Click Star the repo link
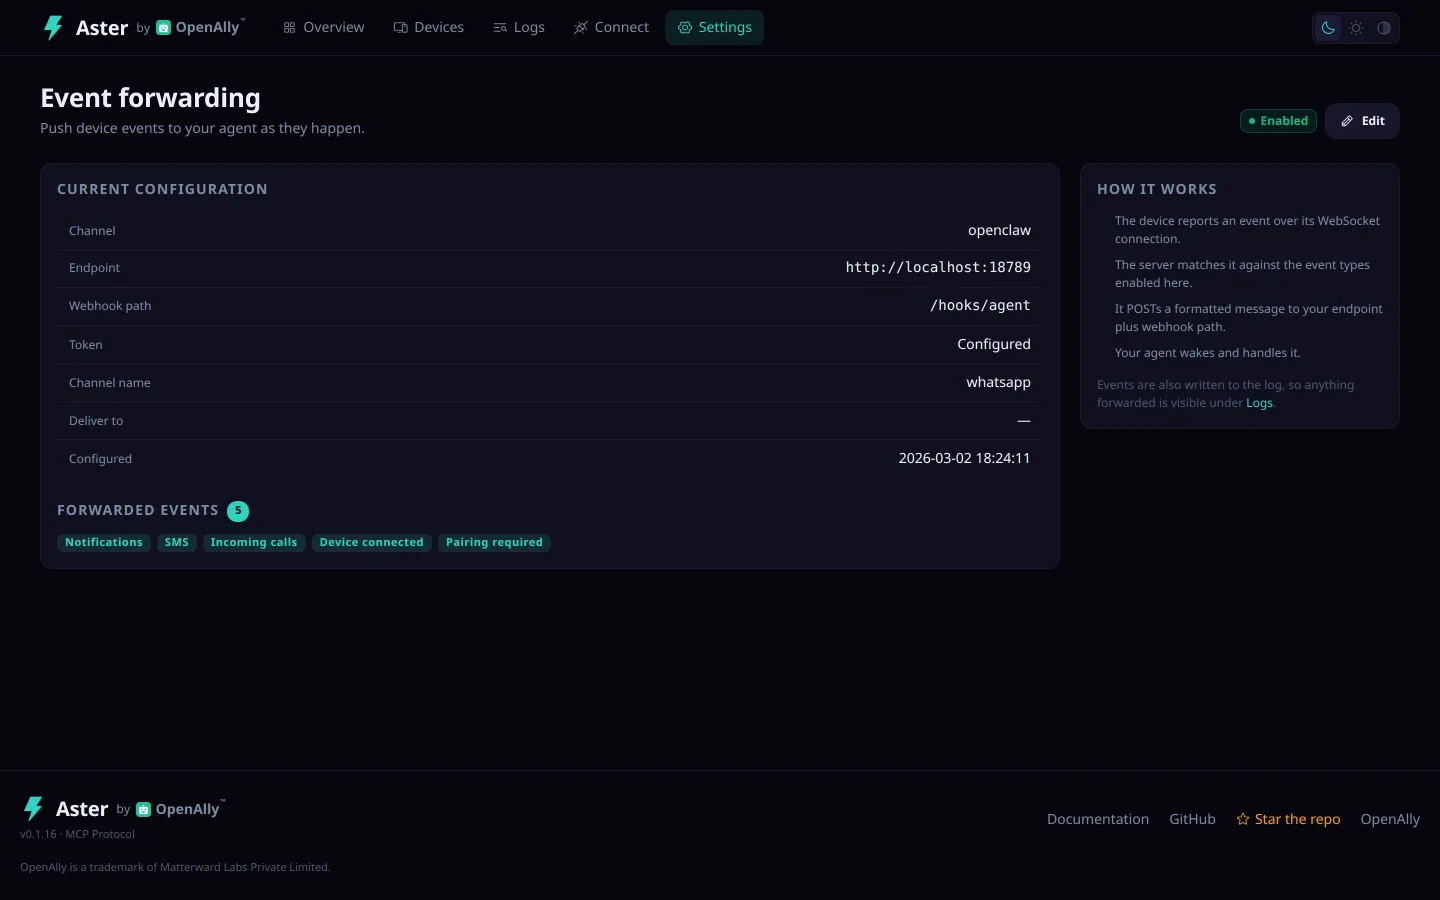The image size is (1440, 900). [x=1288, y=819]
